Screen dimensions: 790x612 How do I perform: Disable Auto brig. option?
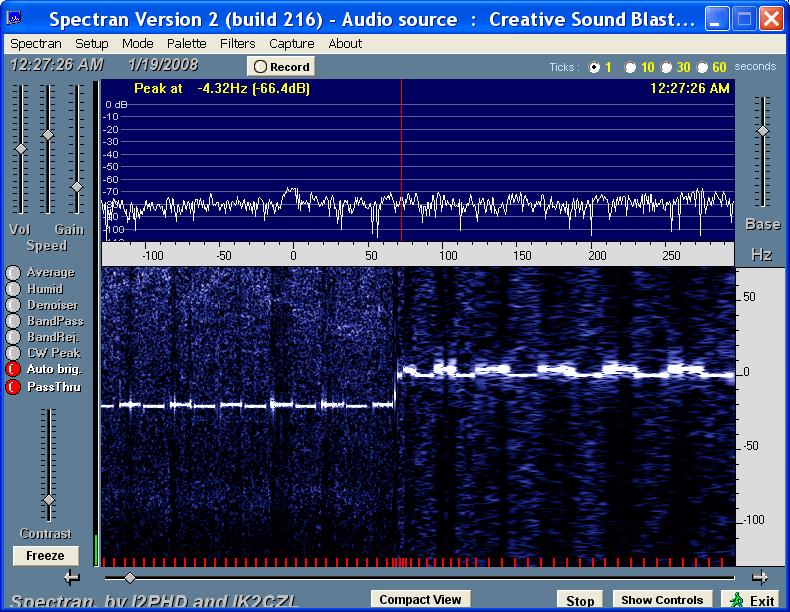(x=13, y=369)
